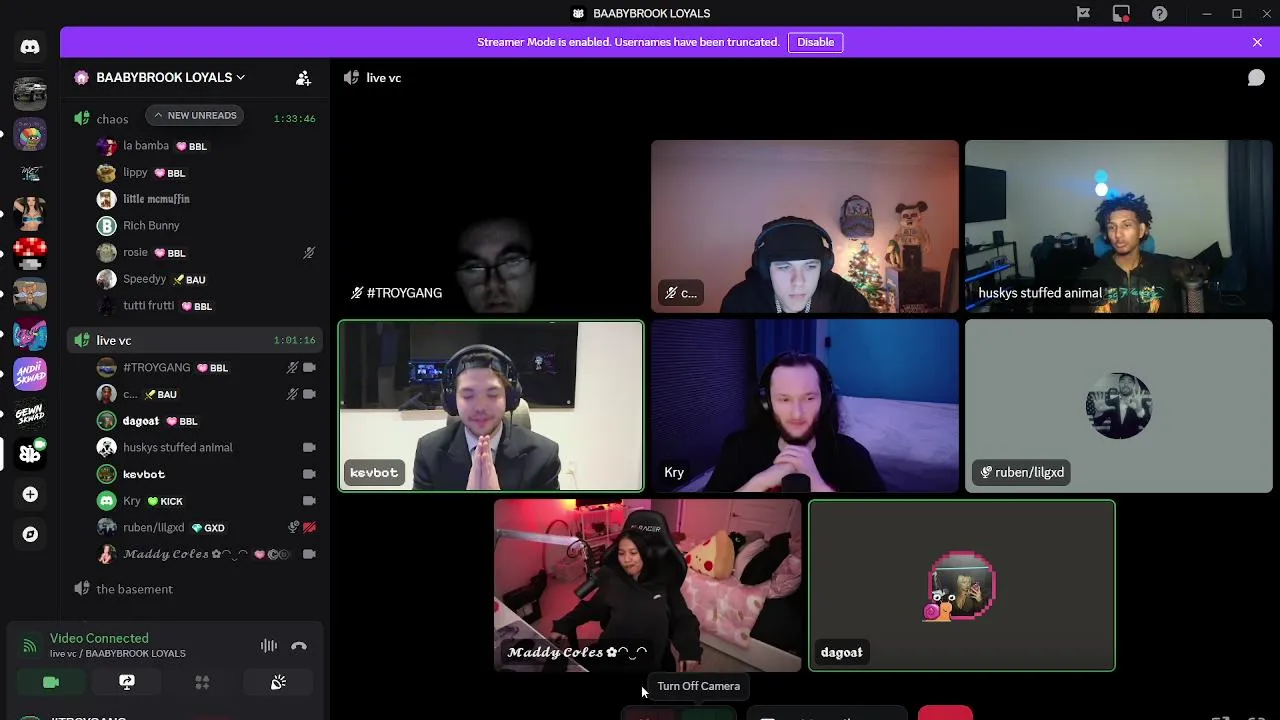Open the GEWN SKWAD server icon
The width and height of the screenshot is (1280, 720).
(x=30, y=413)
